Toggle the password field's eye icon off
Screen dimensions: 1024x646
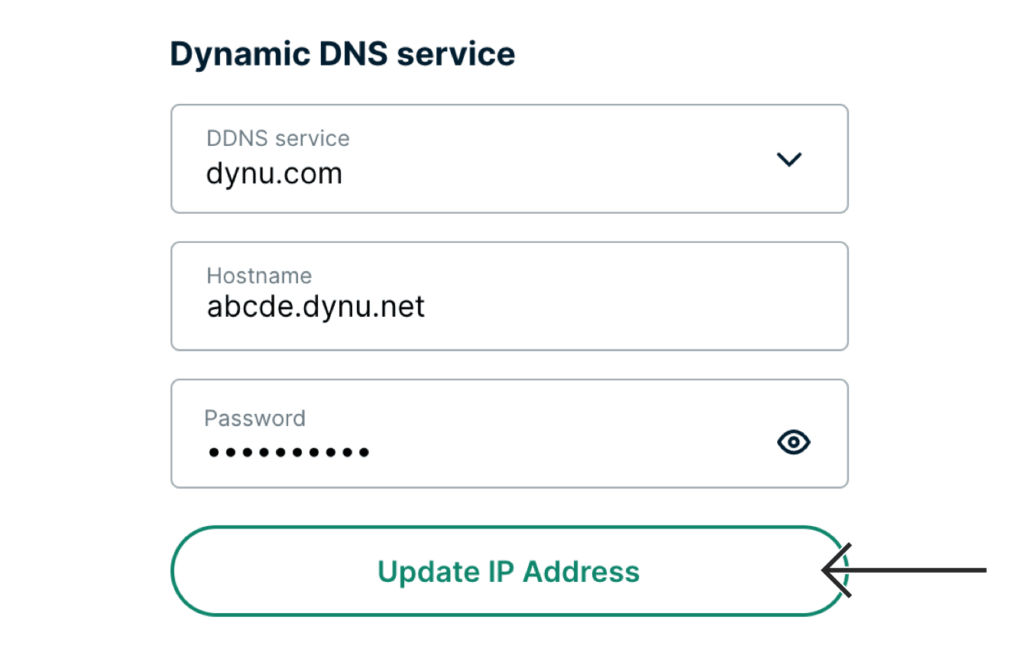click(x=793, y=441)
